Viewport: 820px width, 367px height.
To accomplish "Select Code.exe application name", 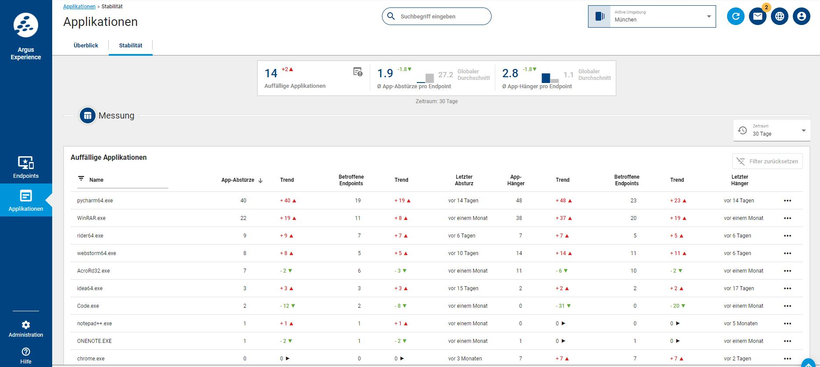I will 88,306.
